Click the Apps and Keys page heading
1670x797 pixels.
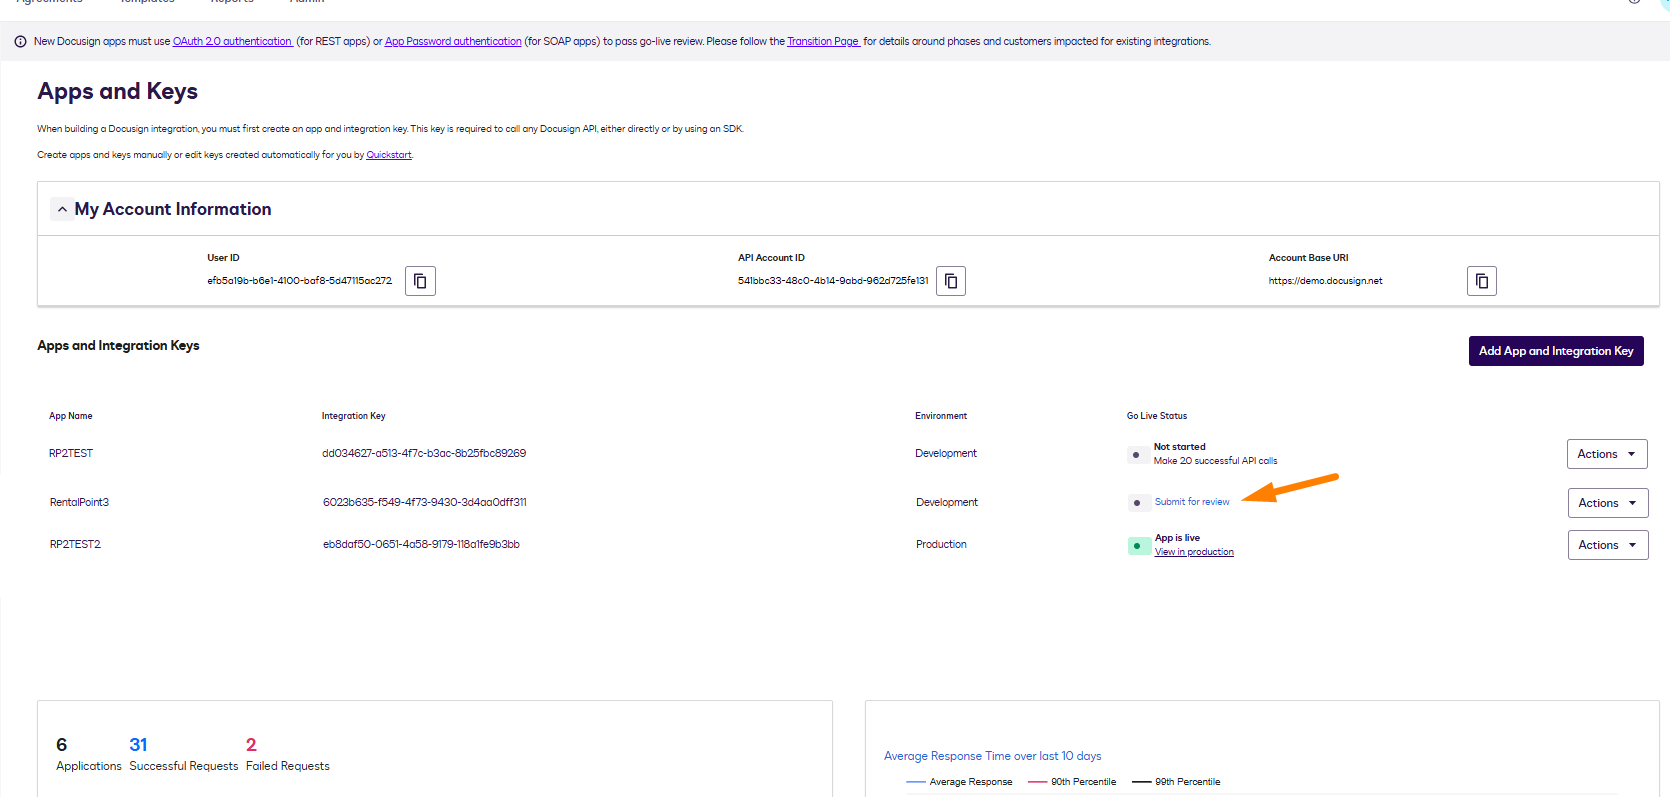tap(118, 91)
